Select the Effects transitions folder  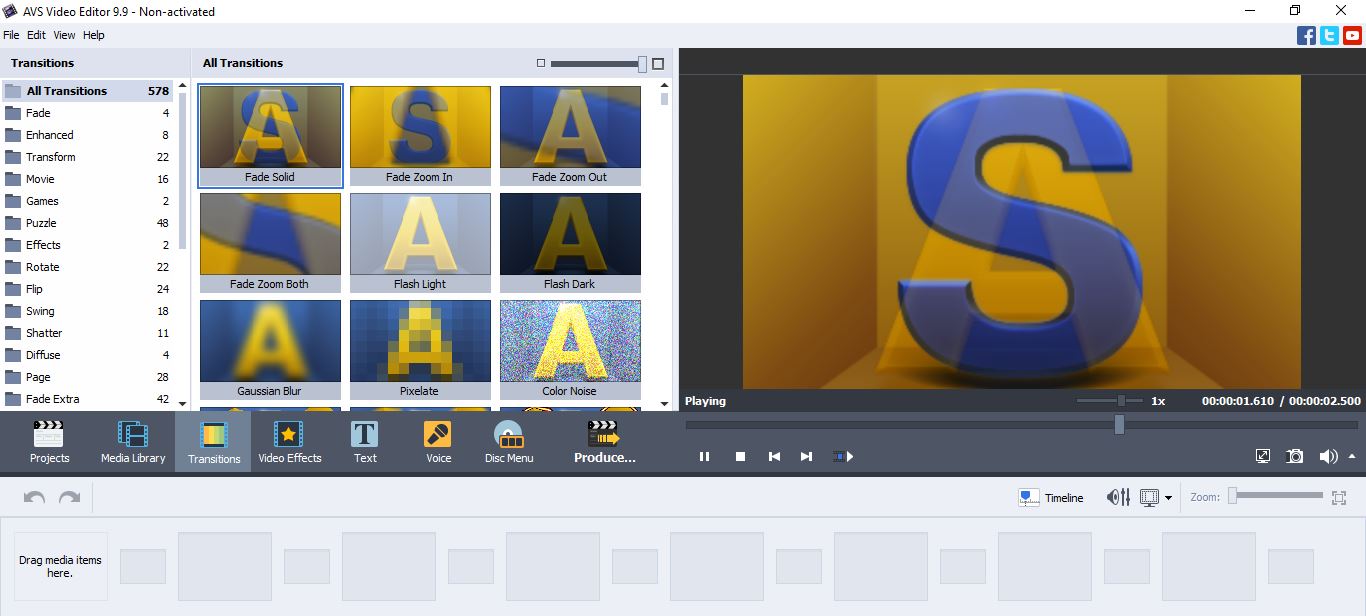(87, 245)
